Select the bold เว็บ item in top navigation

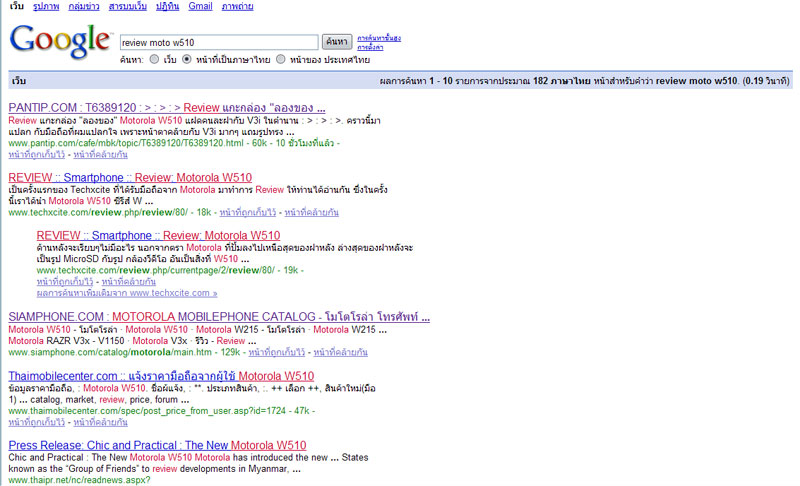coord(17,6)
